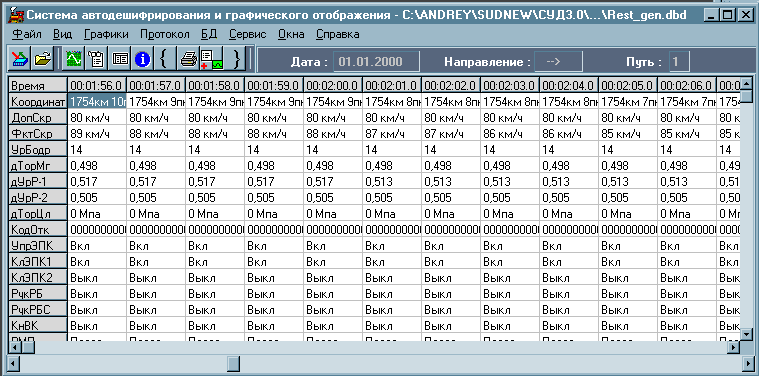Click the highlighted 1754км coordinate cell
Image resolution: width=759 pixels, height=376 pixels.
point(97,101)
